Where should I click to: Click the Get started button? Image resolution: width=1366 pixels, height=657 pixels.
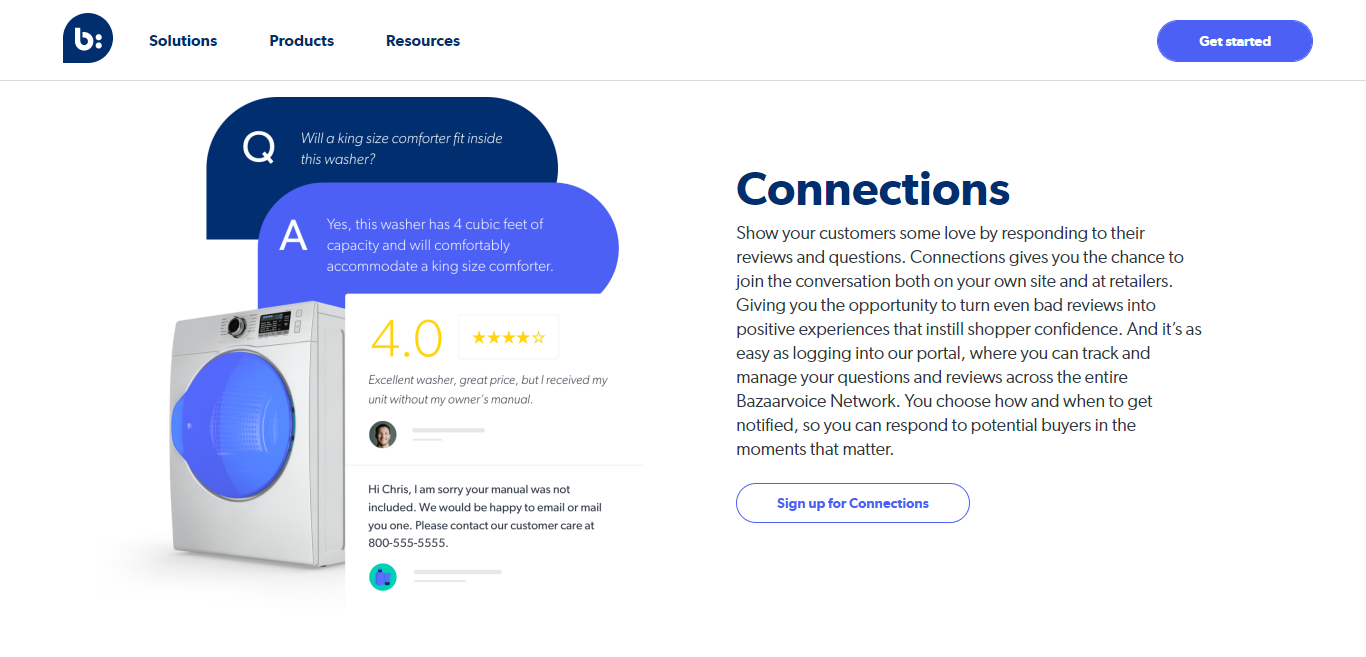click(x=1235, y=41)
